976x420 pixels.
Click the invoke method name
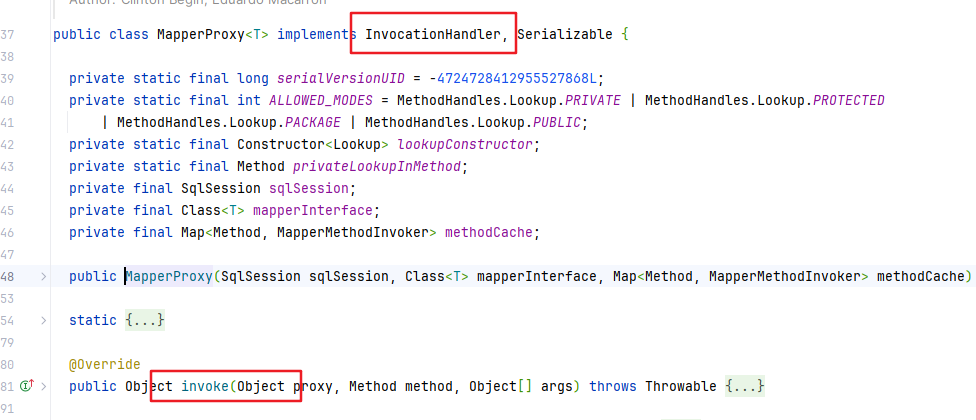coord(205,386)
